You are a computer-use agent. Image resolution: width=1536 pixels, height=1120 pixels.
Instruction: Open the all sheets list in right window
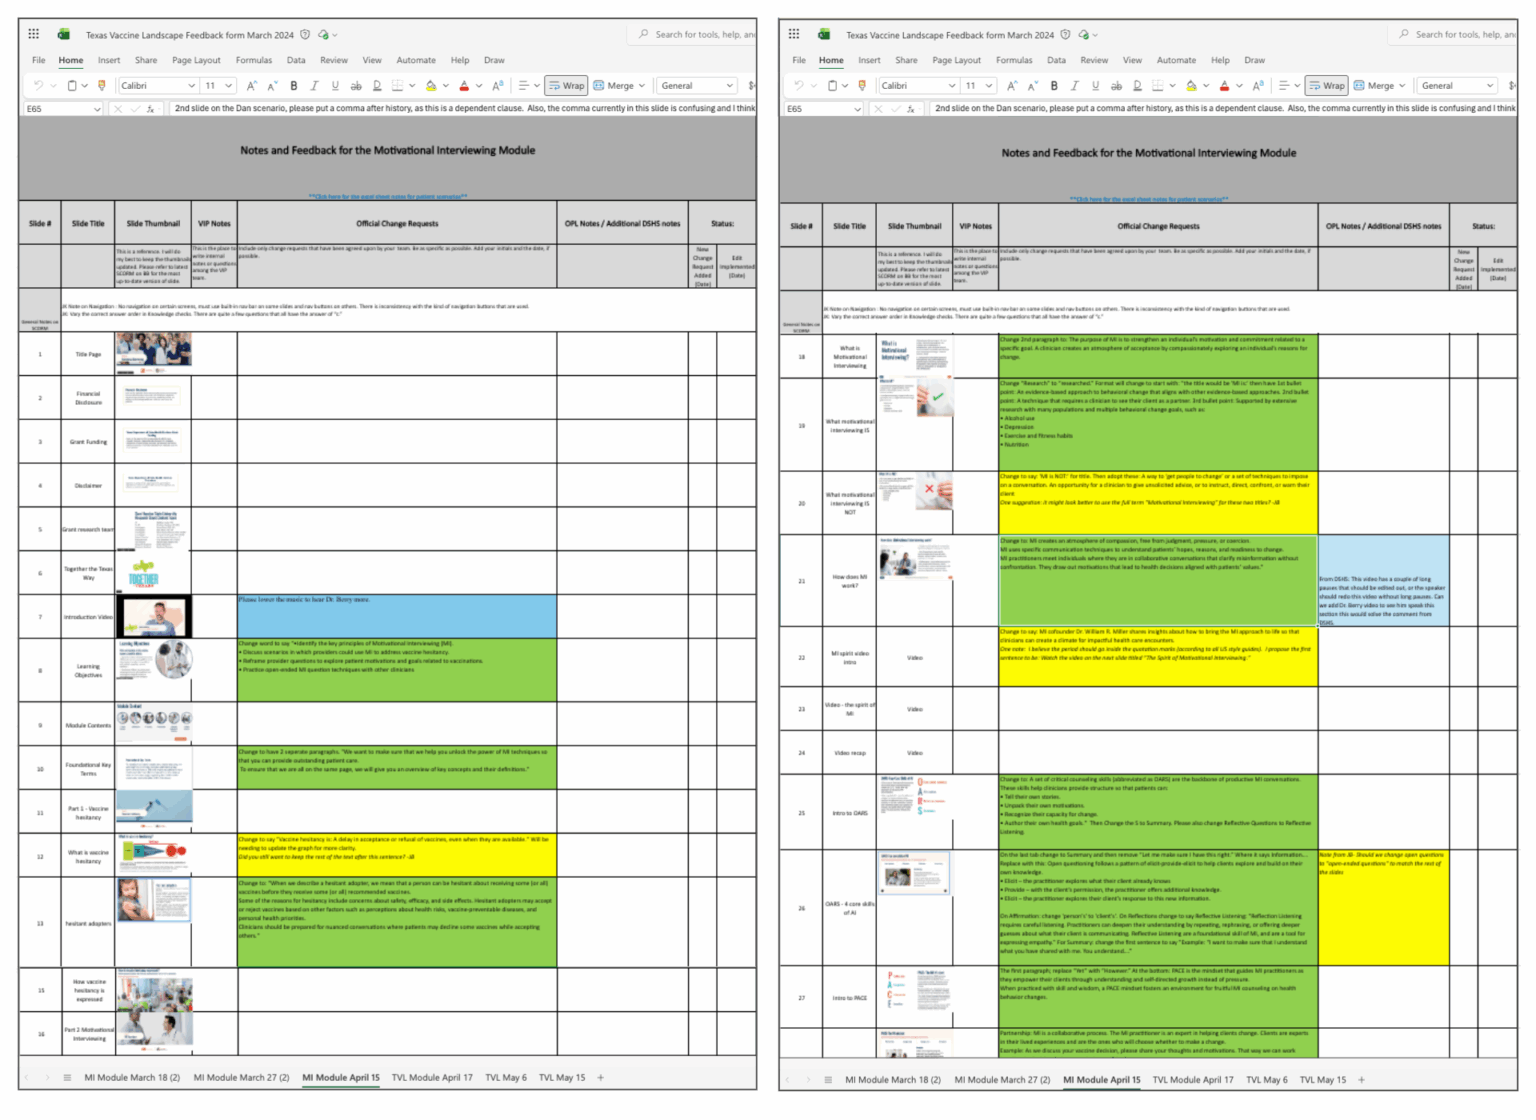pos(828,1079)
